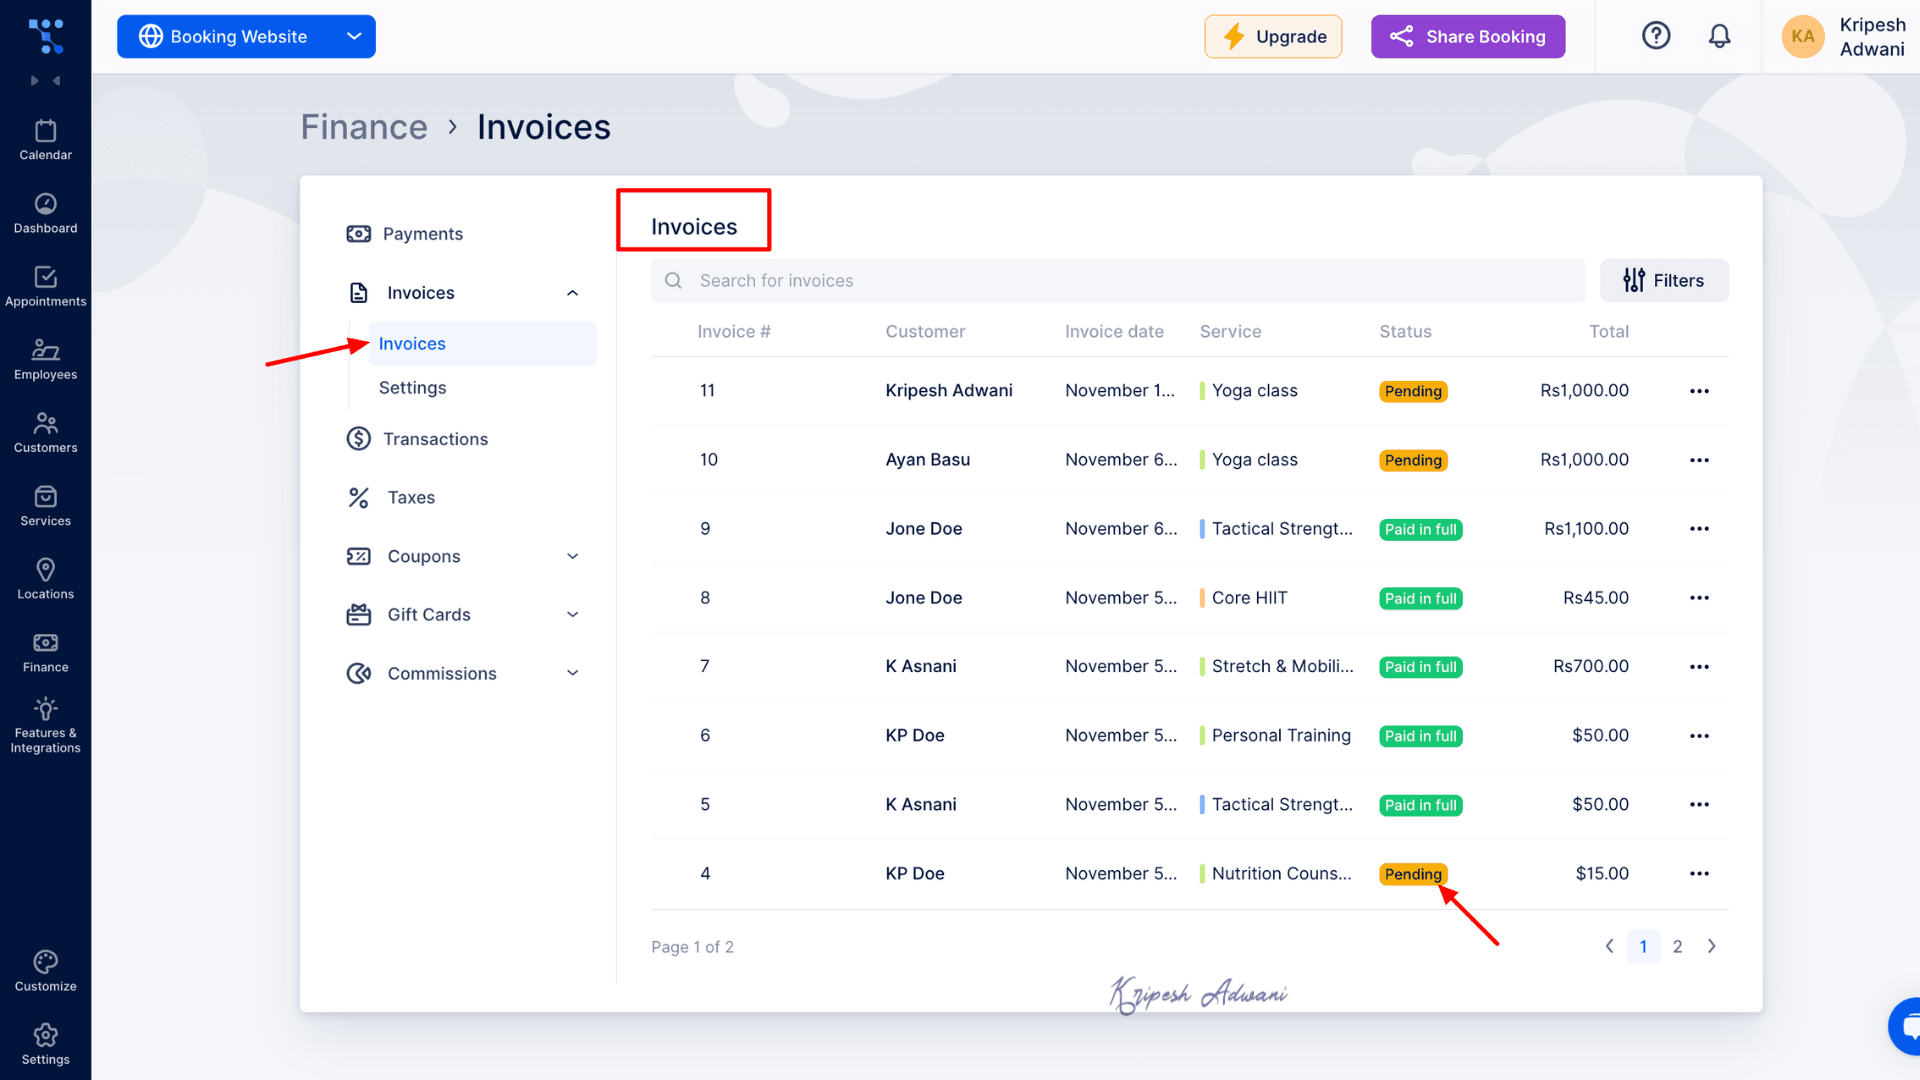Click the Share Booking button
The image size is (1920, 1080).
(x=1467, y=37)
